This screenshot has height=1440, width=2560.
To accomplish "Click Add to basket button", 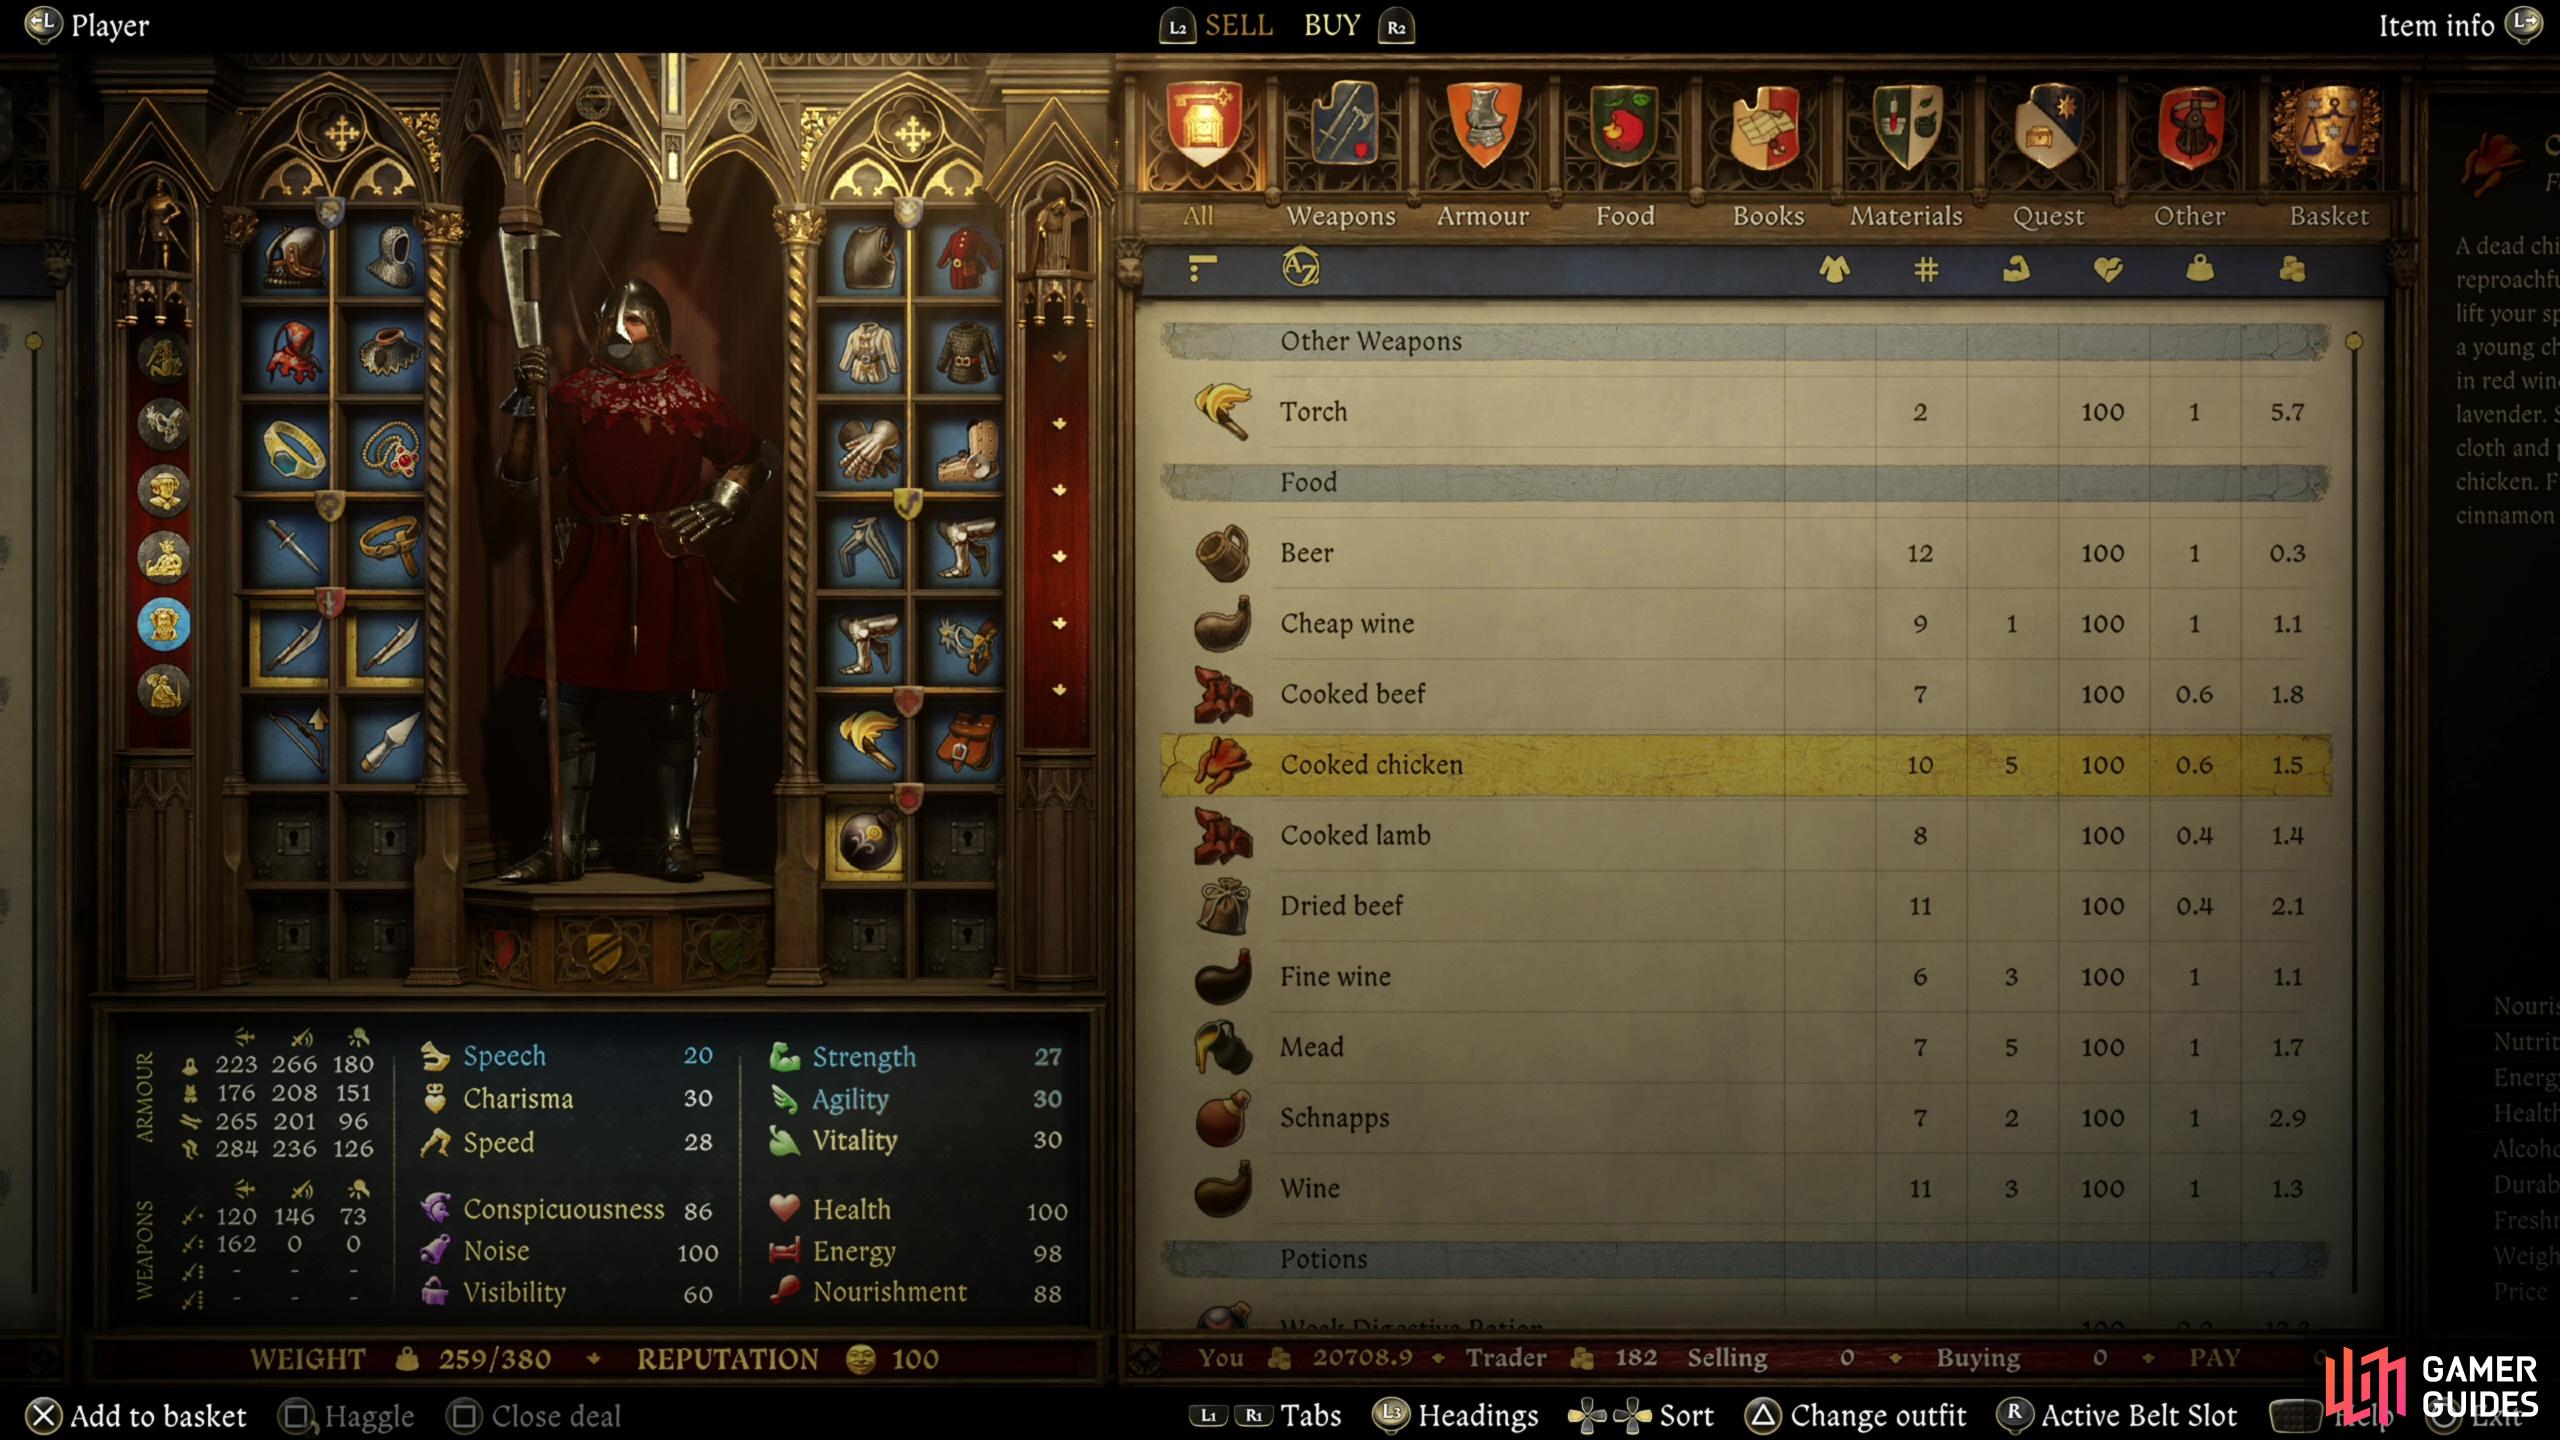I will [135, 1416].
